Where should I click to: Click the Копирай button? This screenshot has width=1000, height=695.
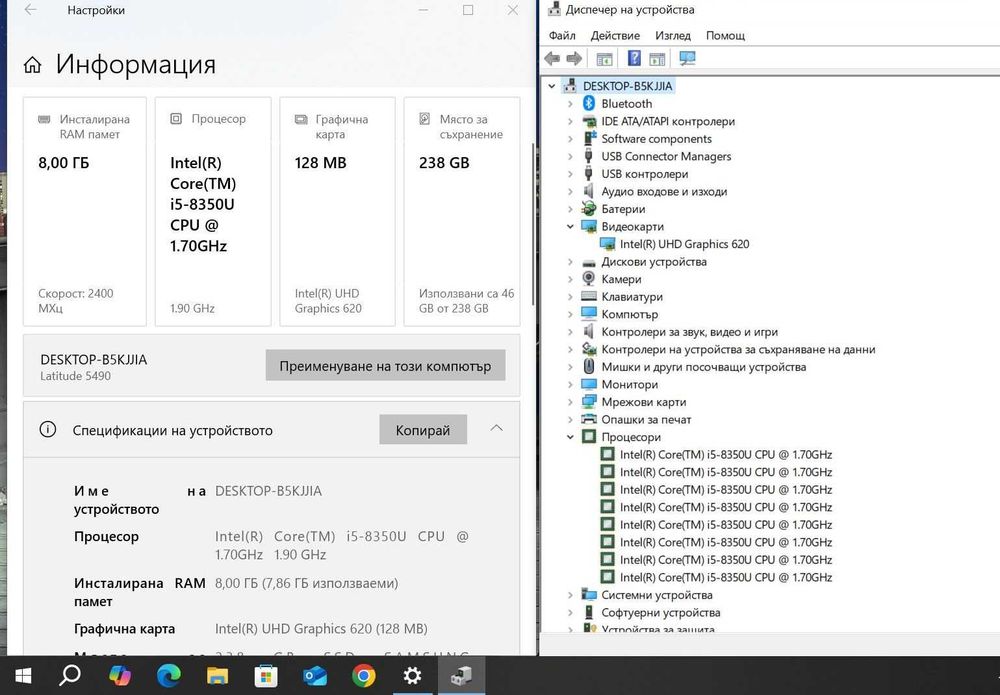[x=423, y=430]
